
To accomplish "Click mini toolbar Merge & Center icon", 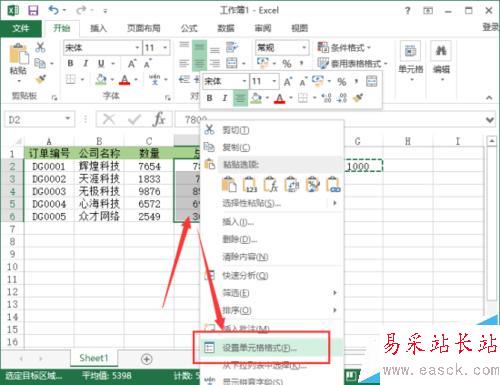I will 371,81.
